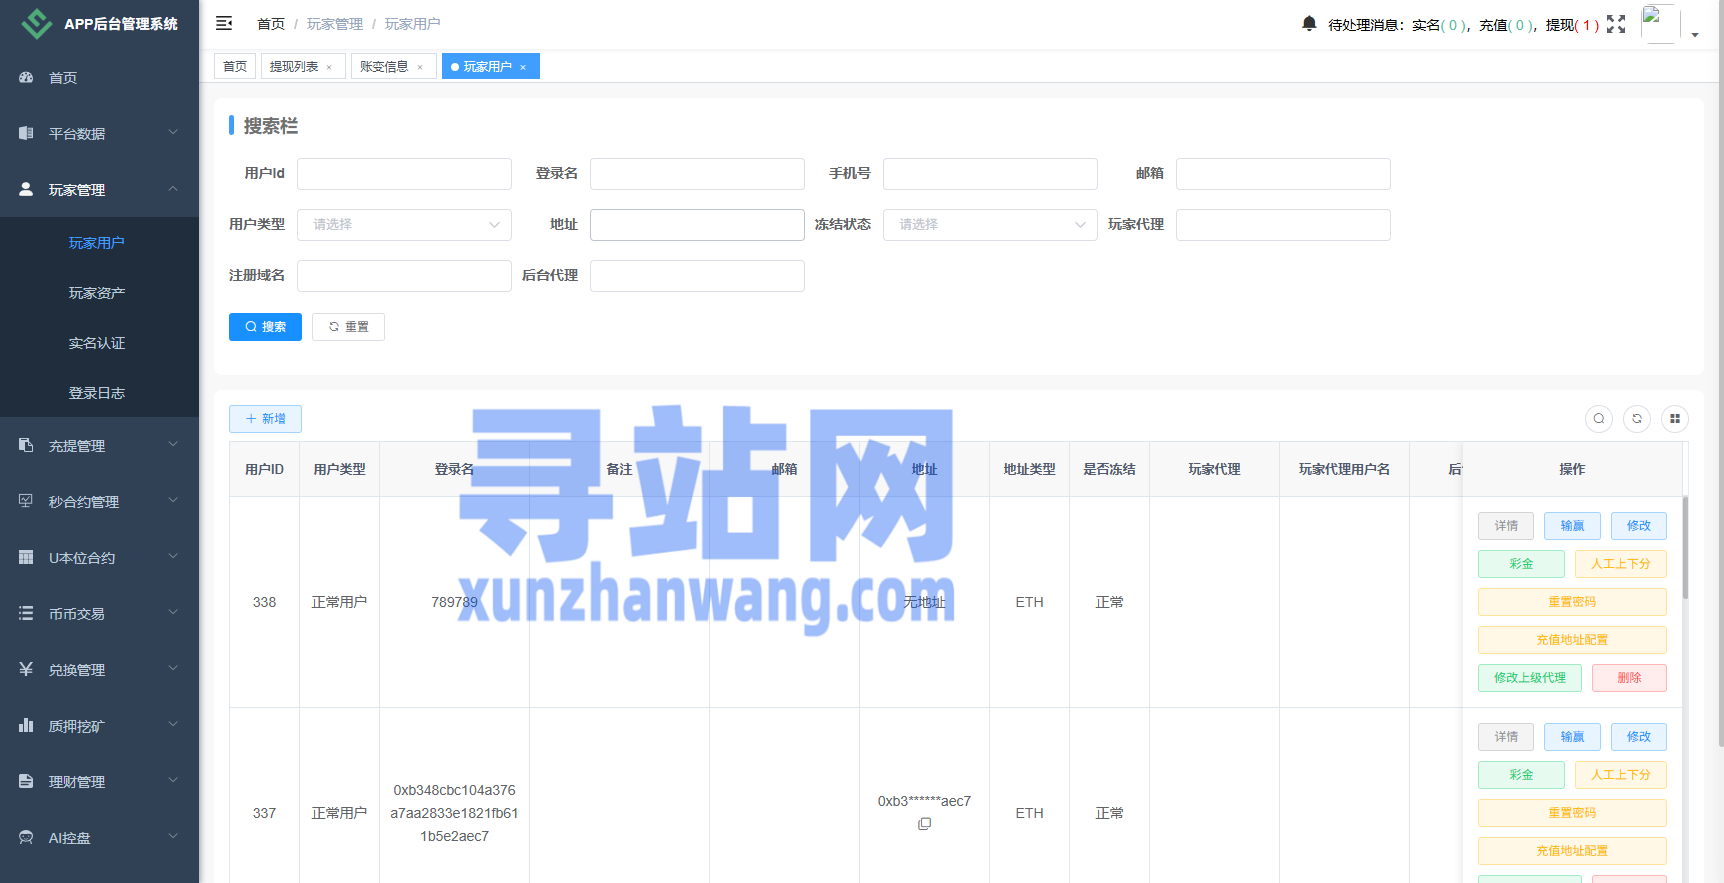This screenshot has height=883, width=1724.
Task: Expand the 充提管理 sidebar menu
Action: pos(99,446)
